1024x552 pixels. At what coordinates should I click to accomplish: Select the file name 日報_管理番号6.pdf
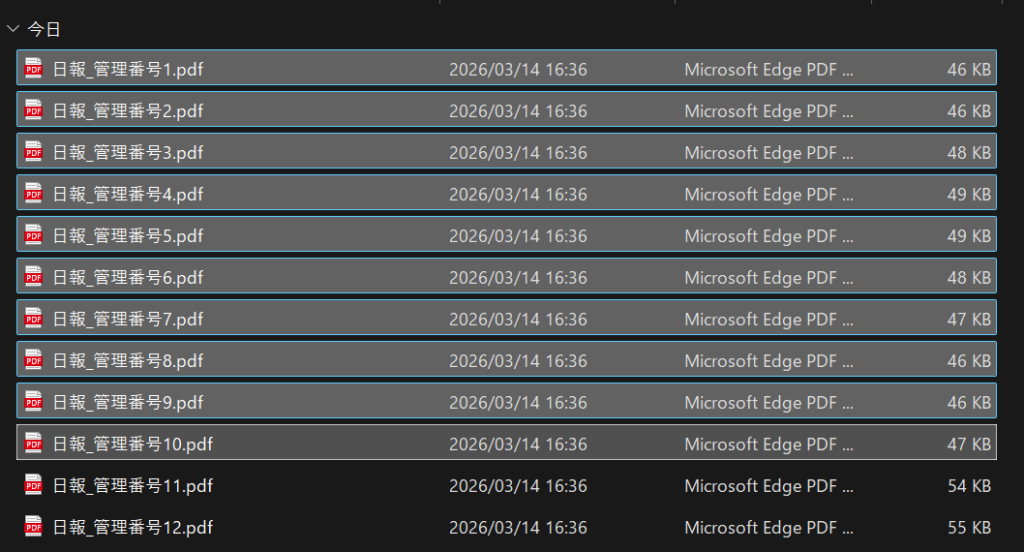point(128,277)
